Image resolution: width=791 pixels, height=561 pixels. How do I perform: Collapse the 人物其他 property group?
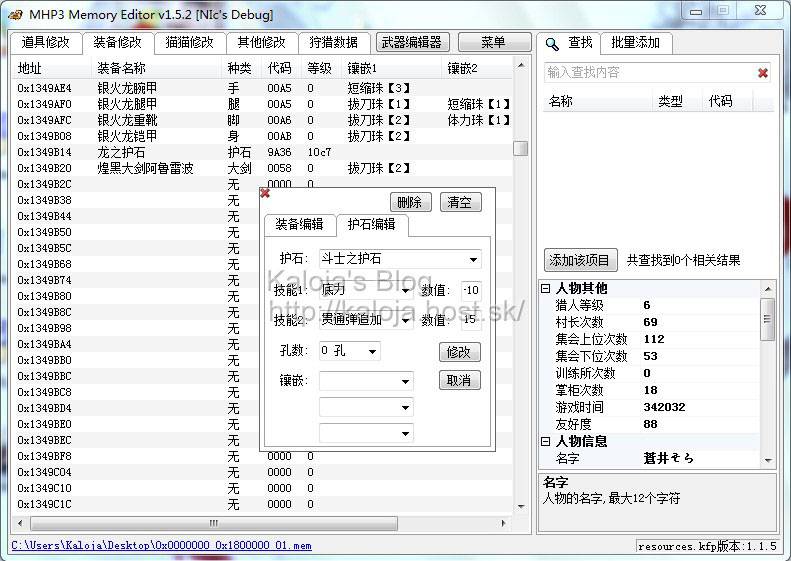(546, 289)
